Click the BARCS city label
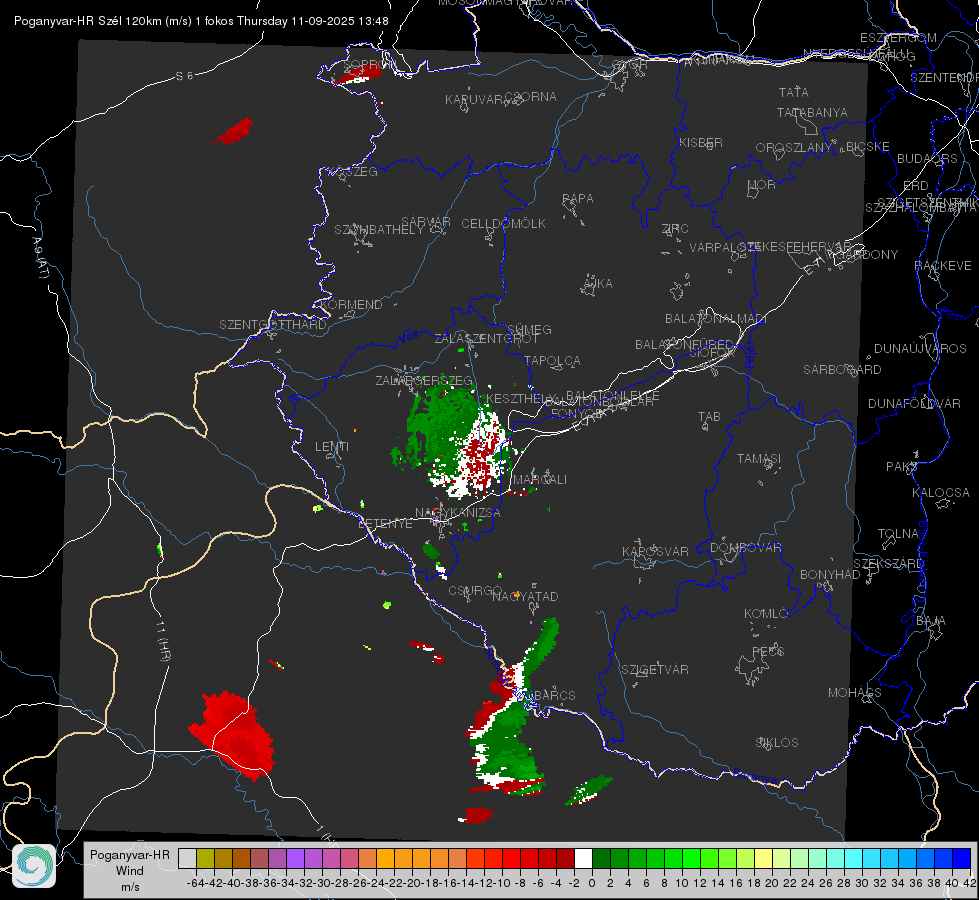The image size is (979, 900). point(555,695)
